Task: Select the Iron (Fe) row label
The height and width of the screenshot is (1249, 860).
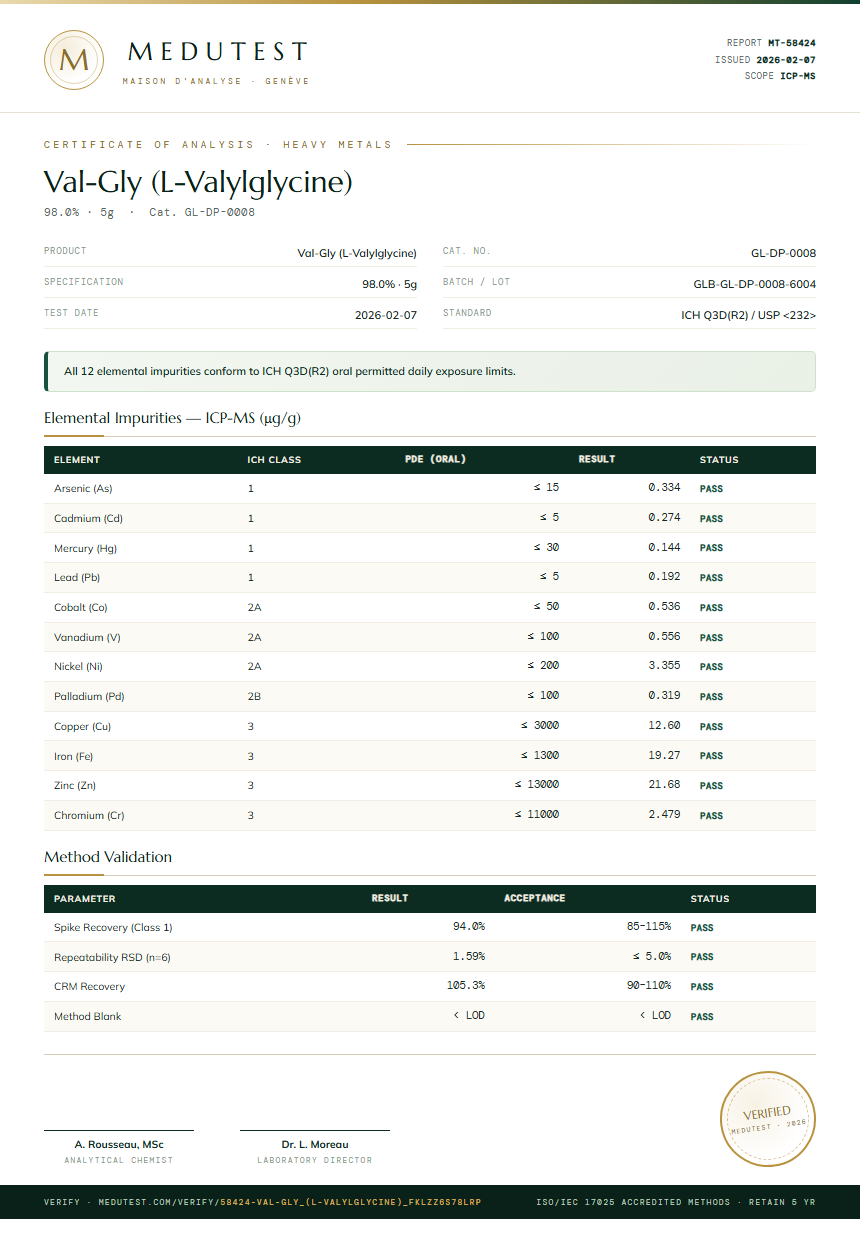Action: 73,756
